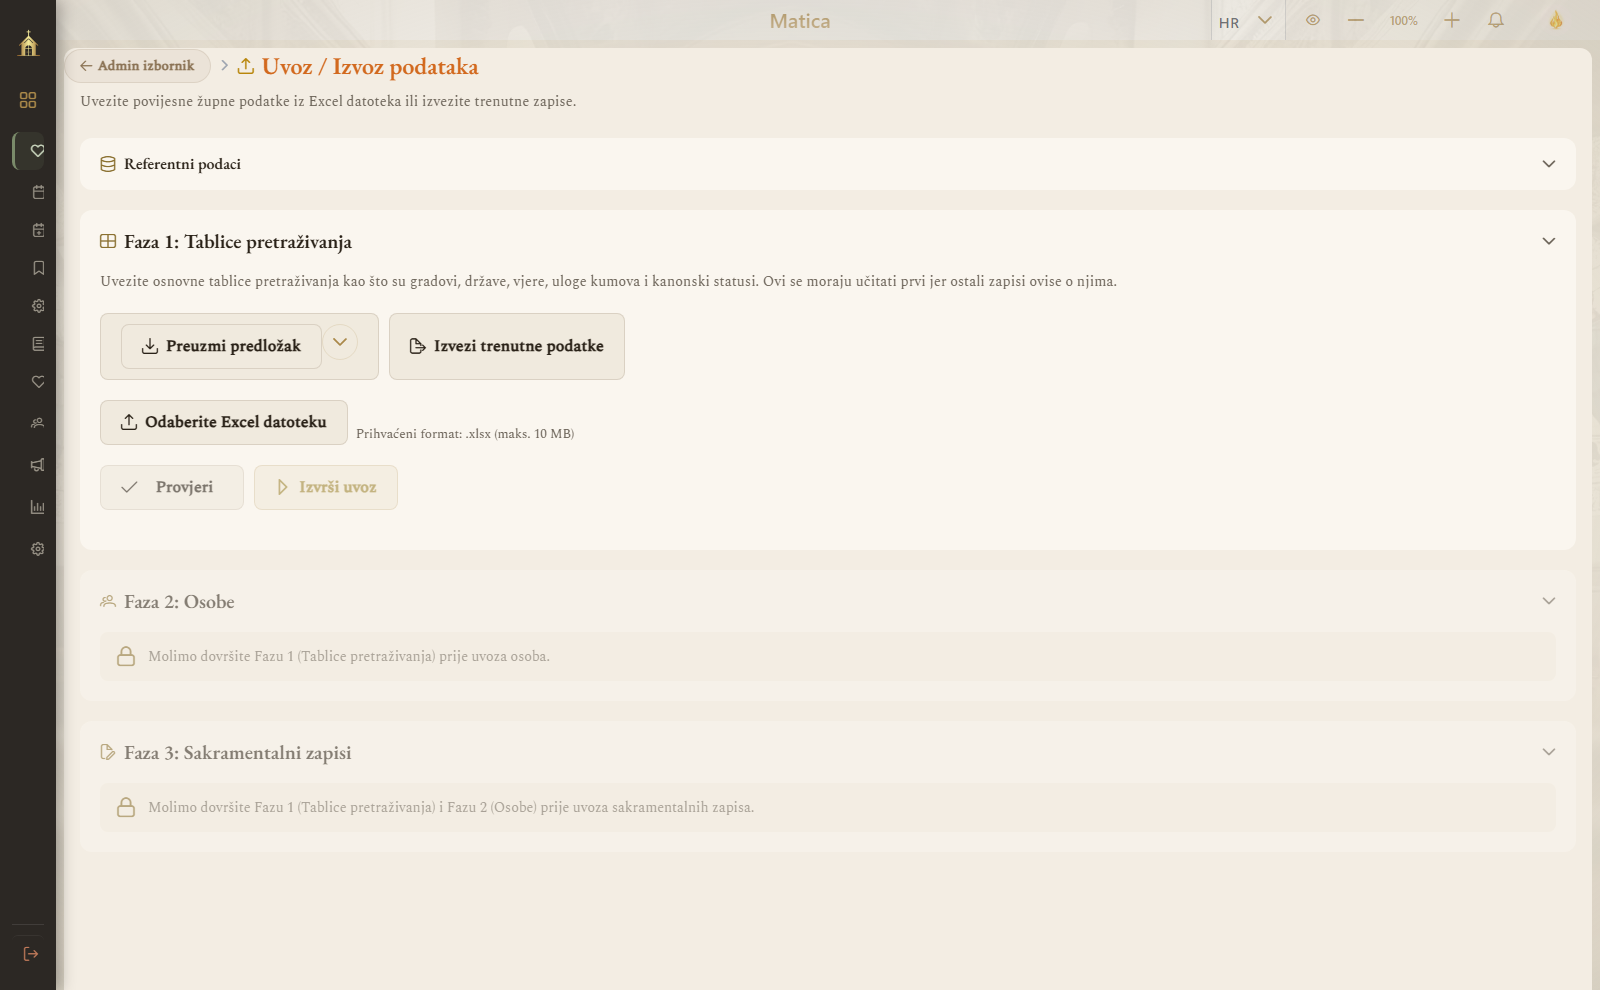Open the dashboard grid icon in sidebar
The image size is (1600, 990).
pos(28,100)
